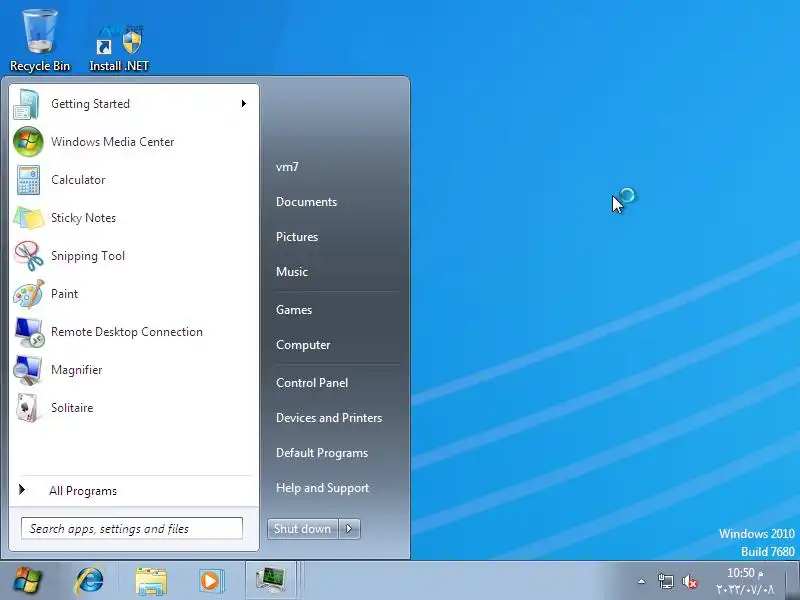Image resolution: width=800 pixels, height=600 pixels.
Task: Open the Paint palette icon
Action: pos(29,294)
